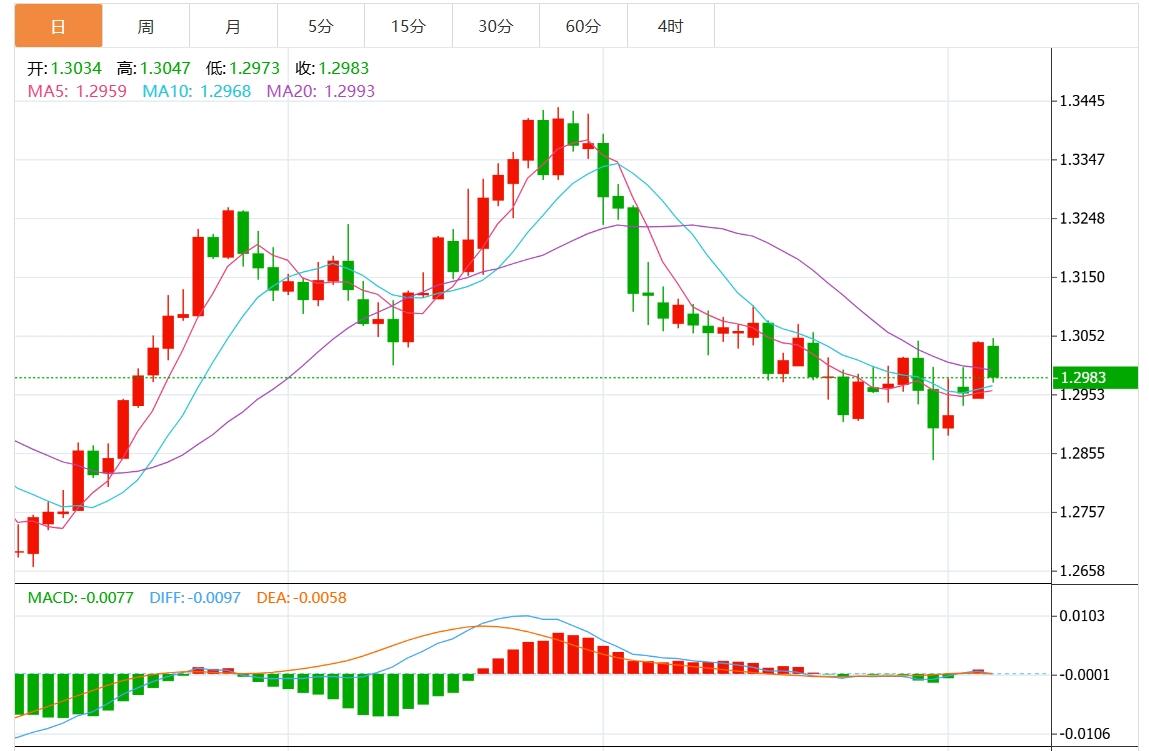
Task: Click the green 1.2983 current price tag
Action: point(1097,378)
